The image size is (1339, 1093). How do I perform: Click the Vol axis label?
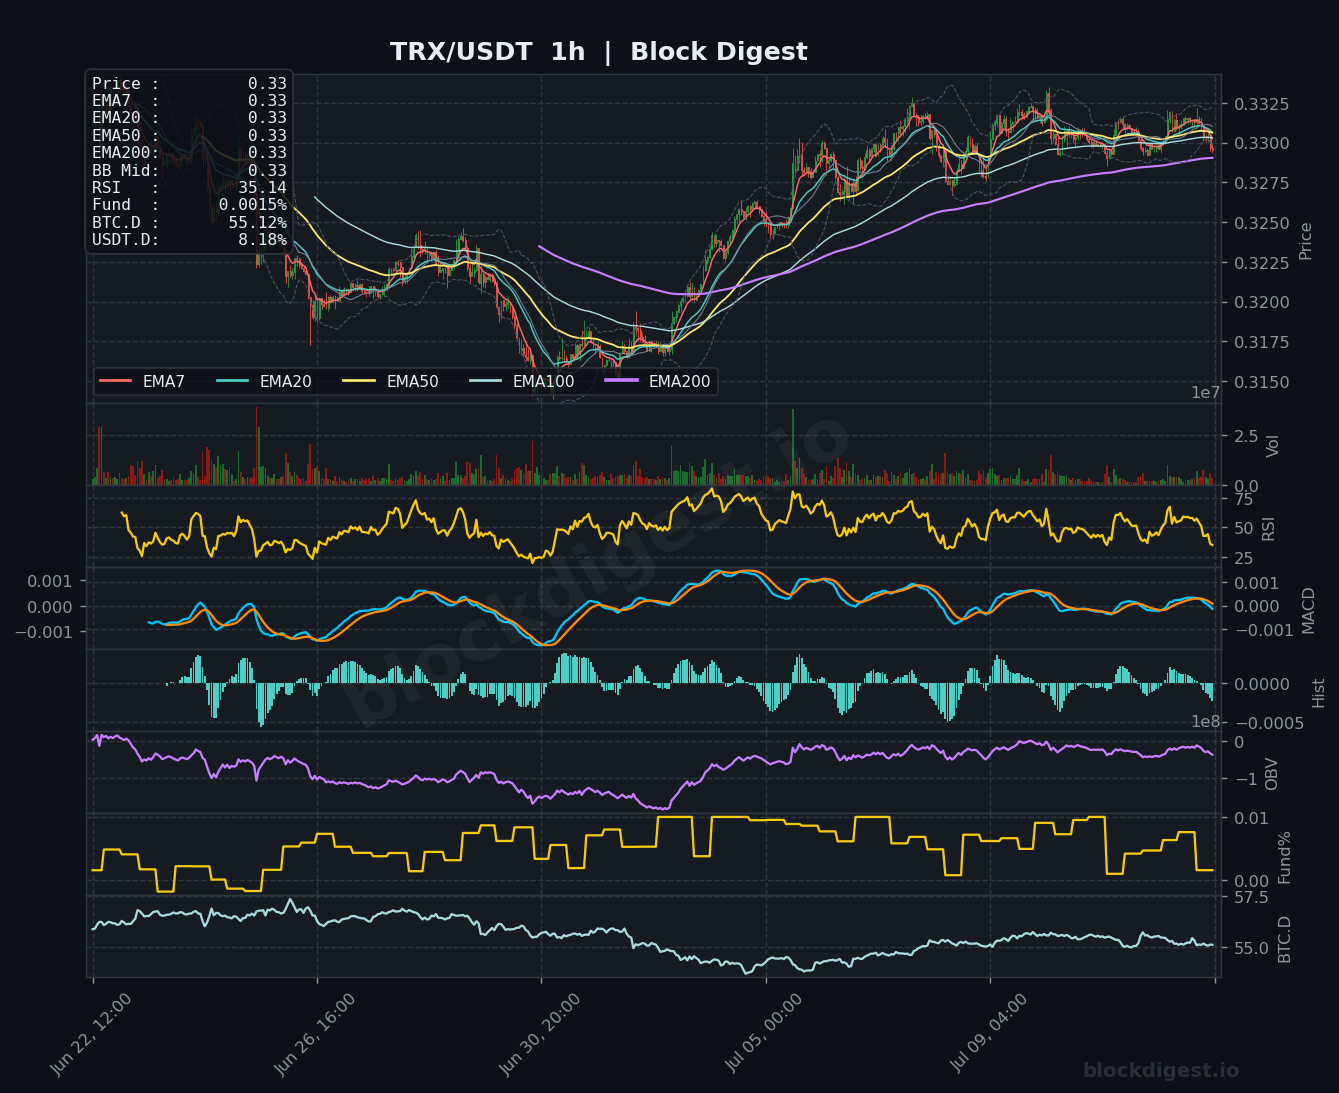(x=1273, y=446)
